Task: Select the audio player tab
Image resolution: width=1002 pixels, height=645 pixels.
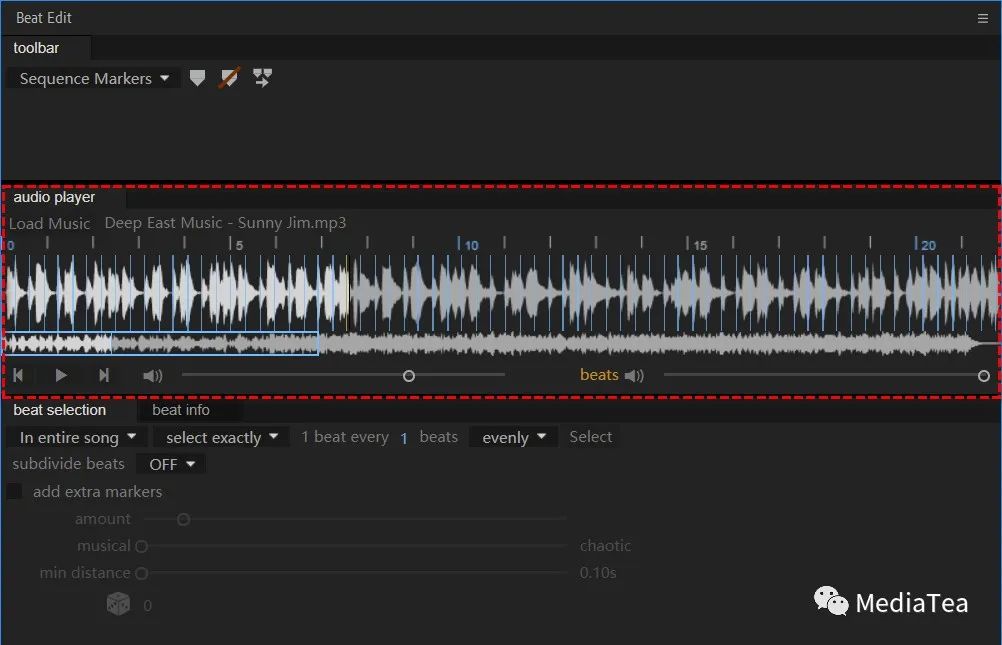Action: click(54, 197)
